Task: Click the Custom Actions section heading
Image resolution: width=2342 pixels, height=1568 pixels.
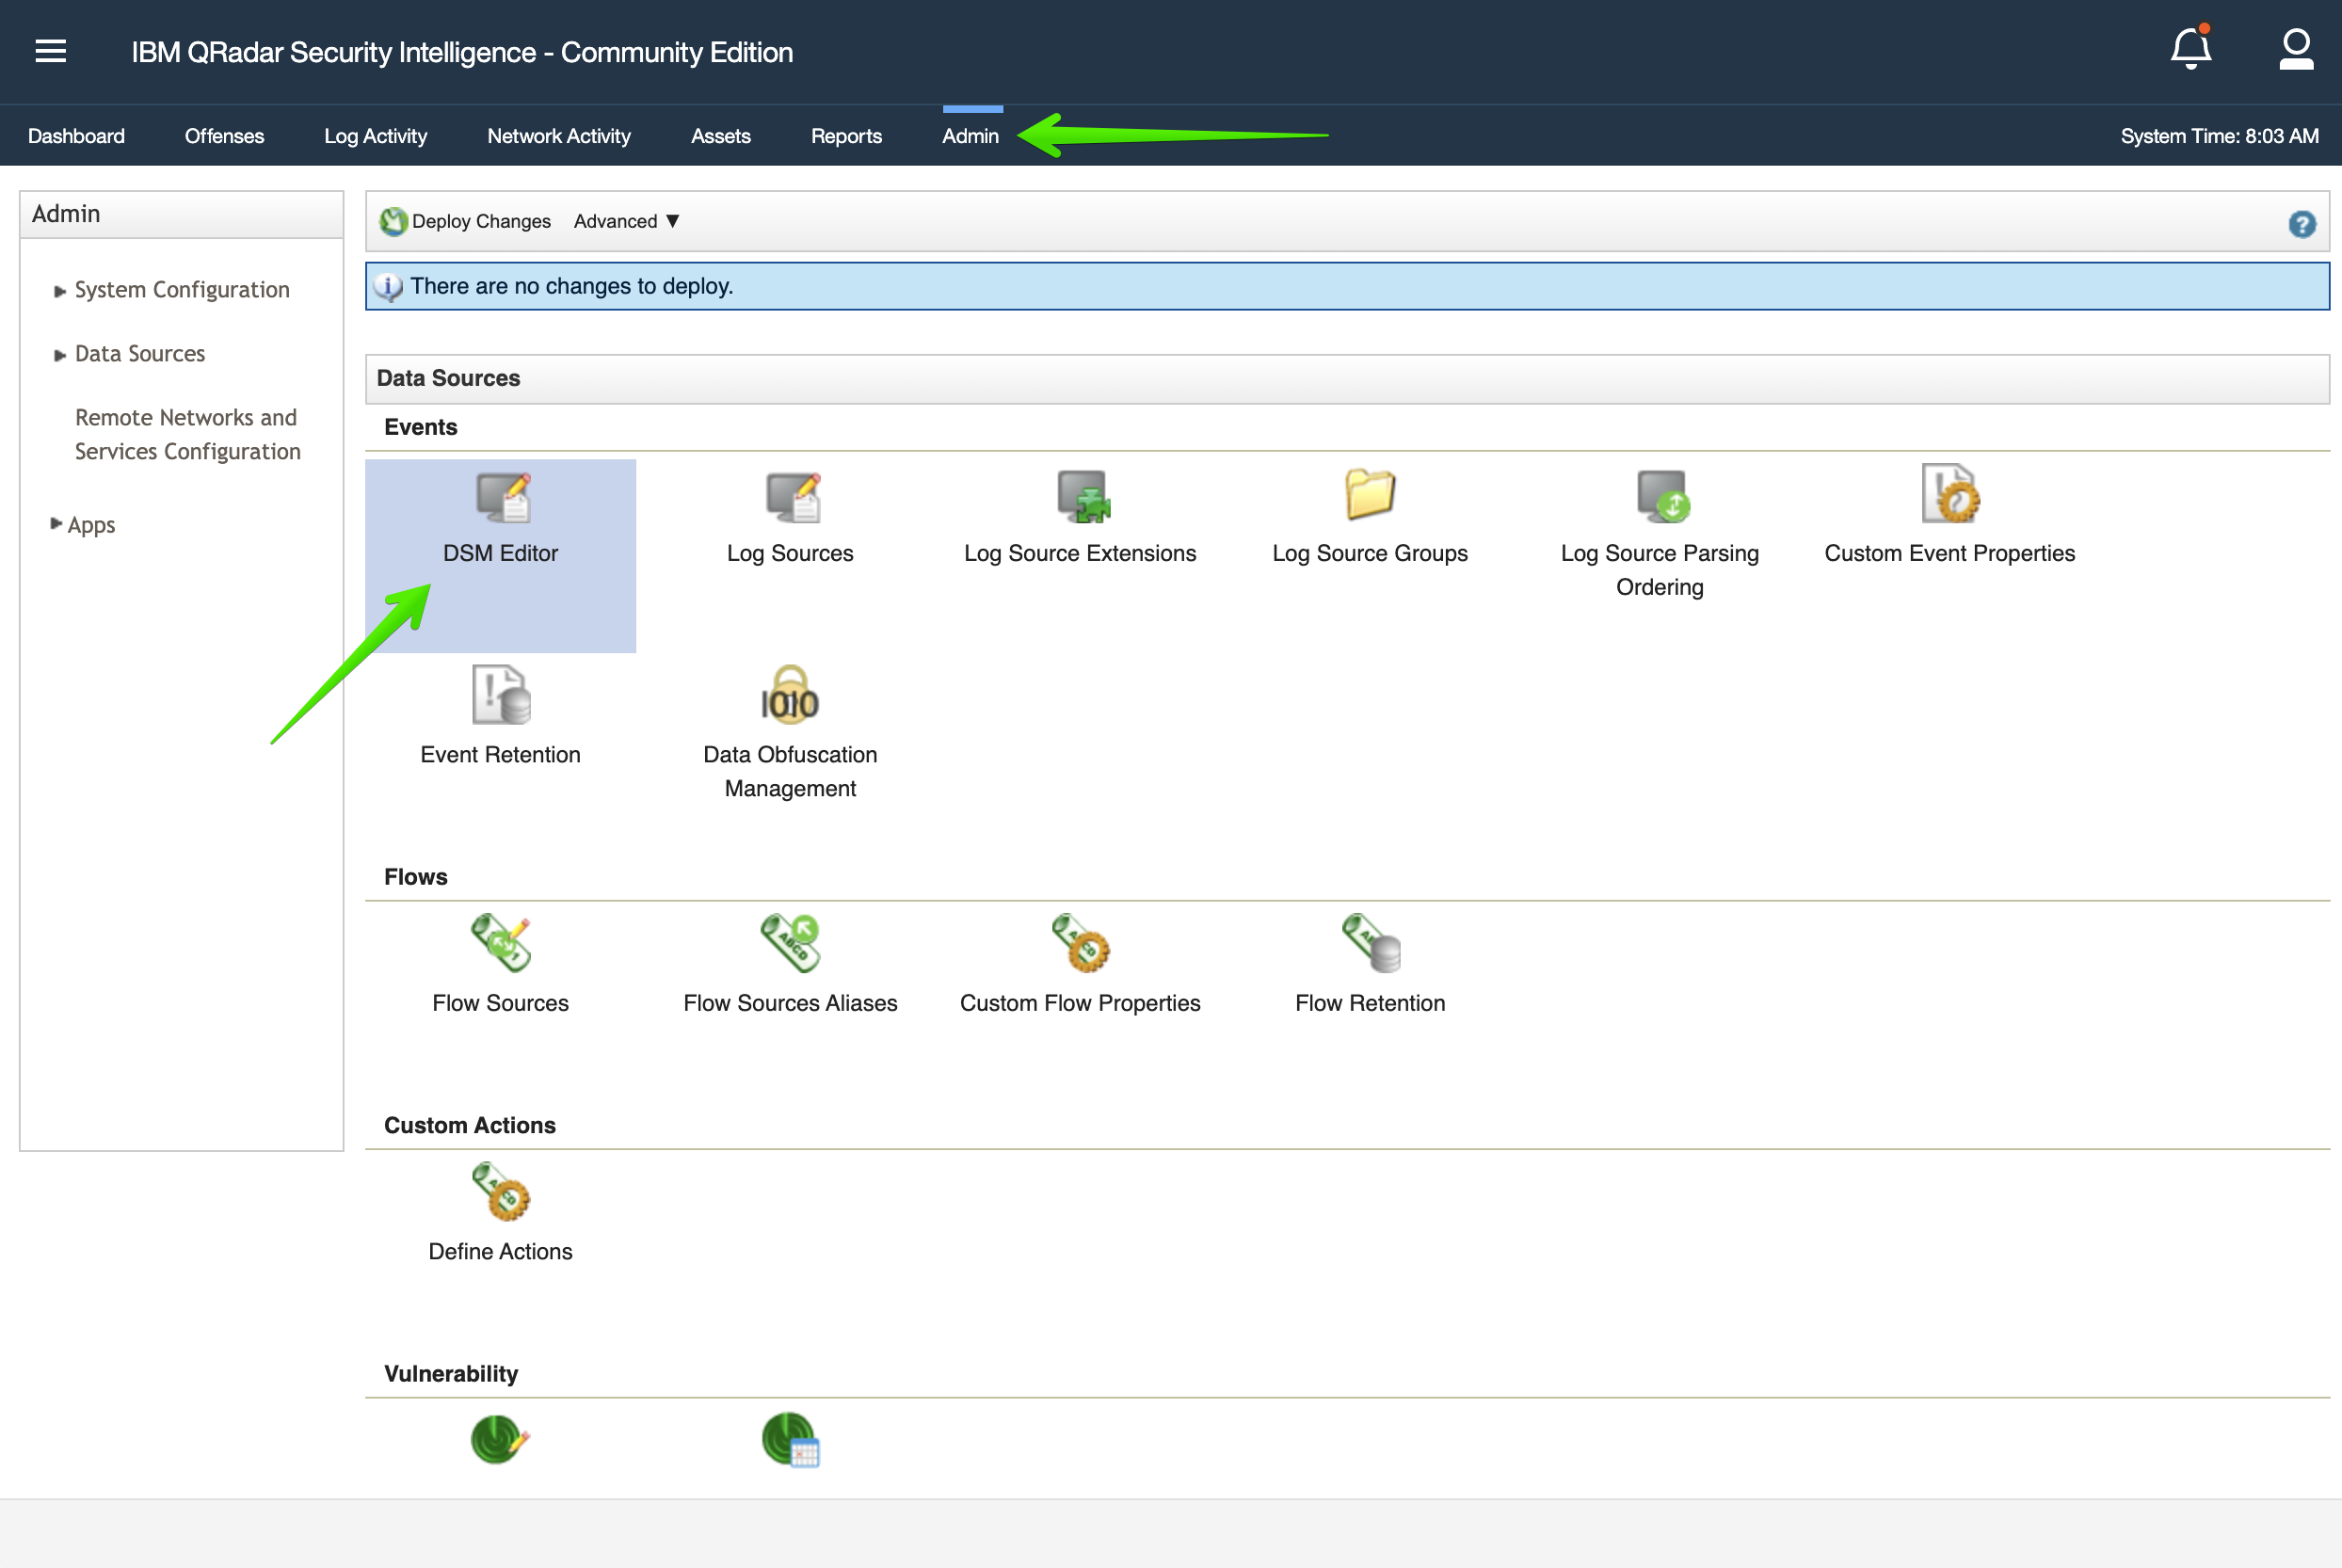Action: pos(469,1125)
